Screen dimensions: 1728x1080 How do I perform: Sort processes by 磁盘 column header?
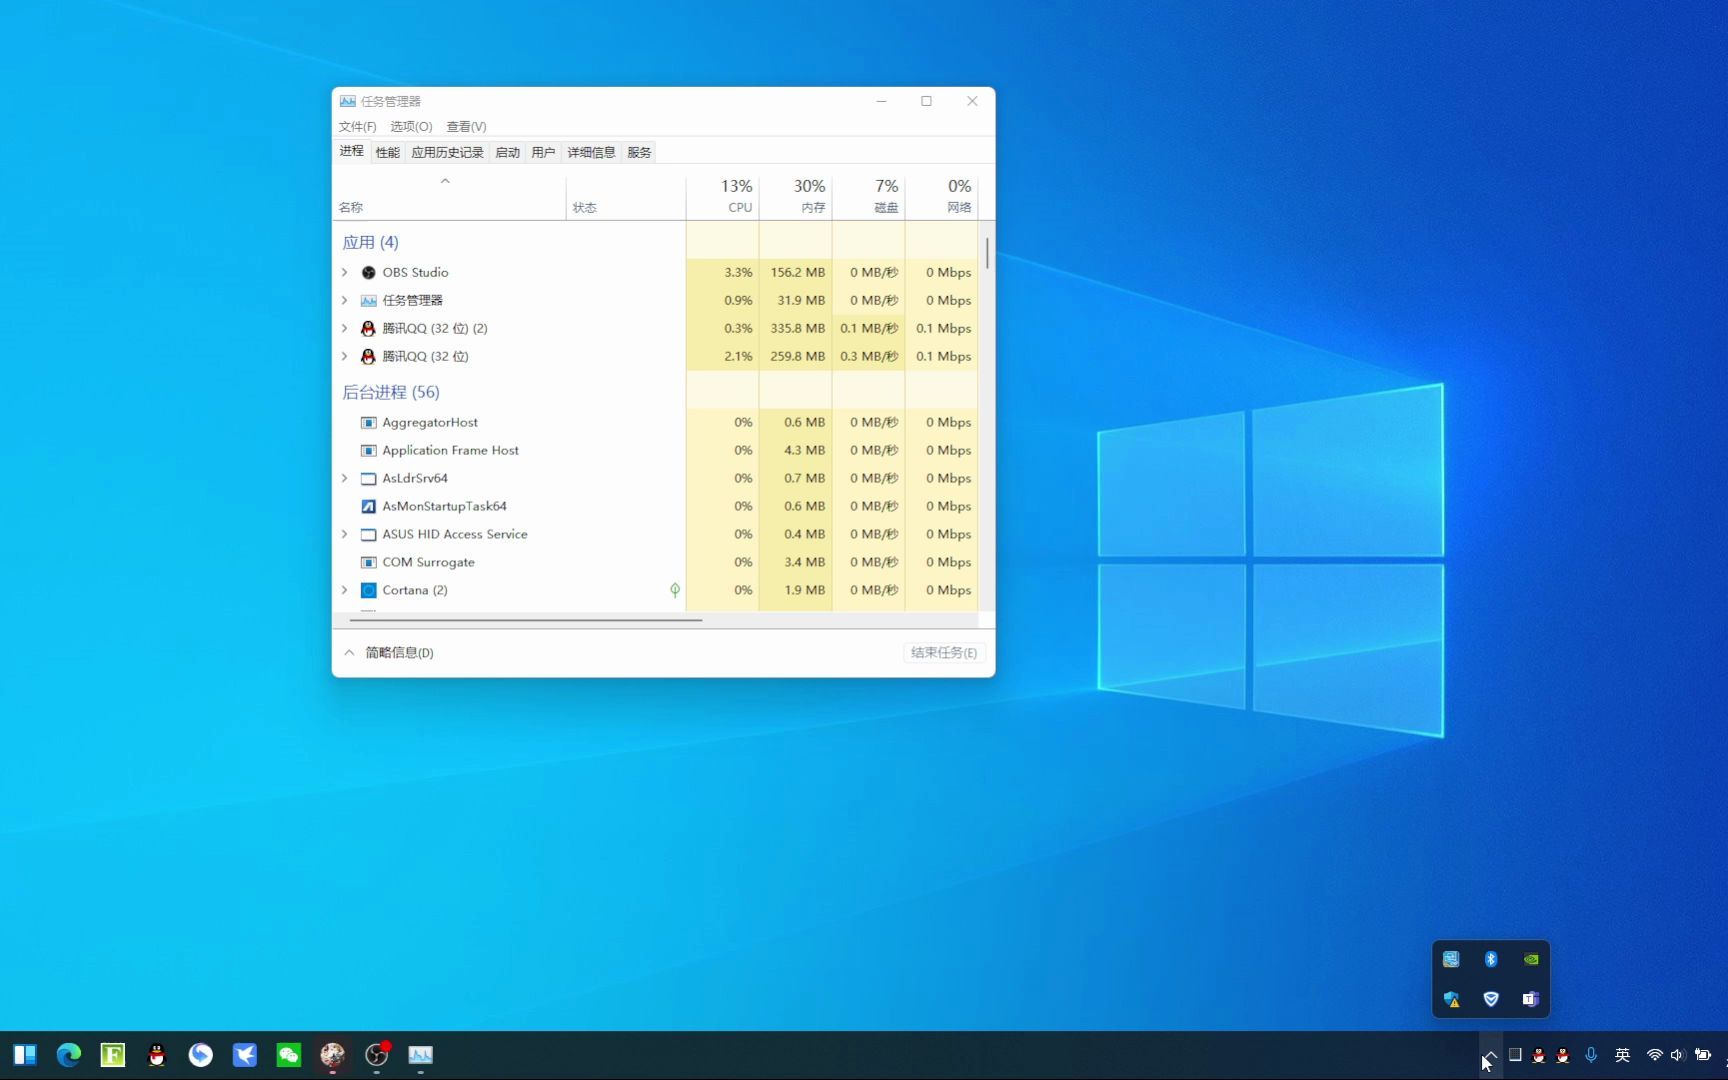869,196
